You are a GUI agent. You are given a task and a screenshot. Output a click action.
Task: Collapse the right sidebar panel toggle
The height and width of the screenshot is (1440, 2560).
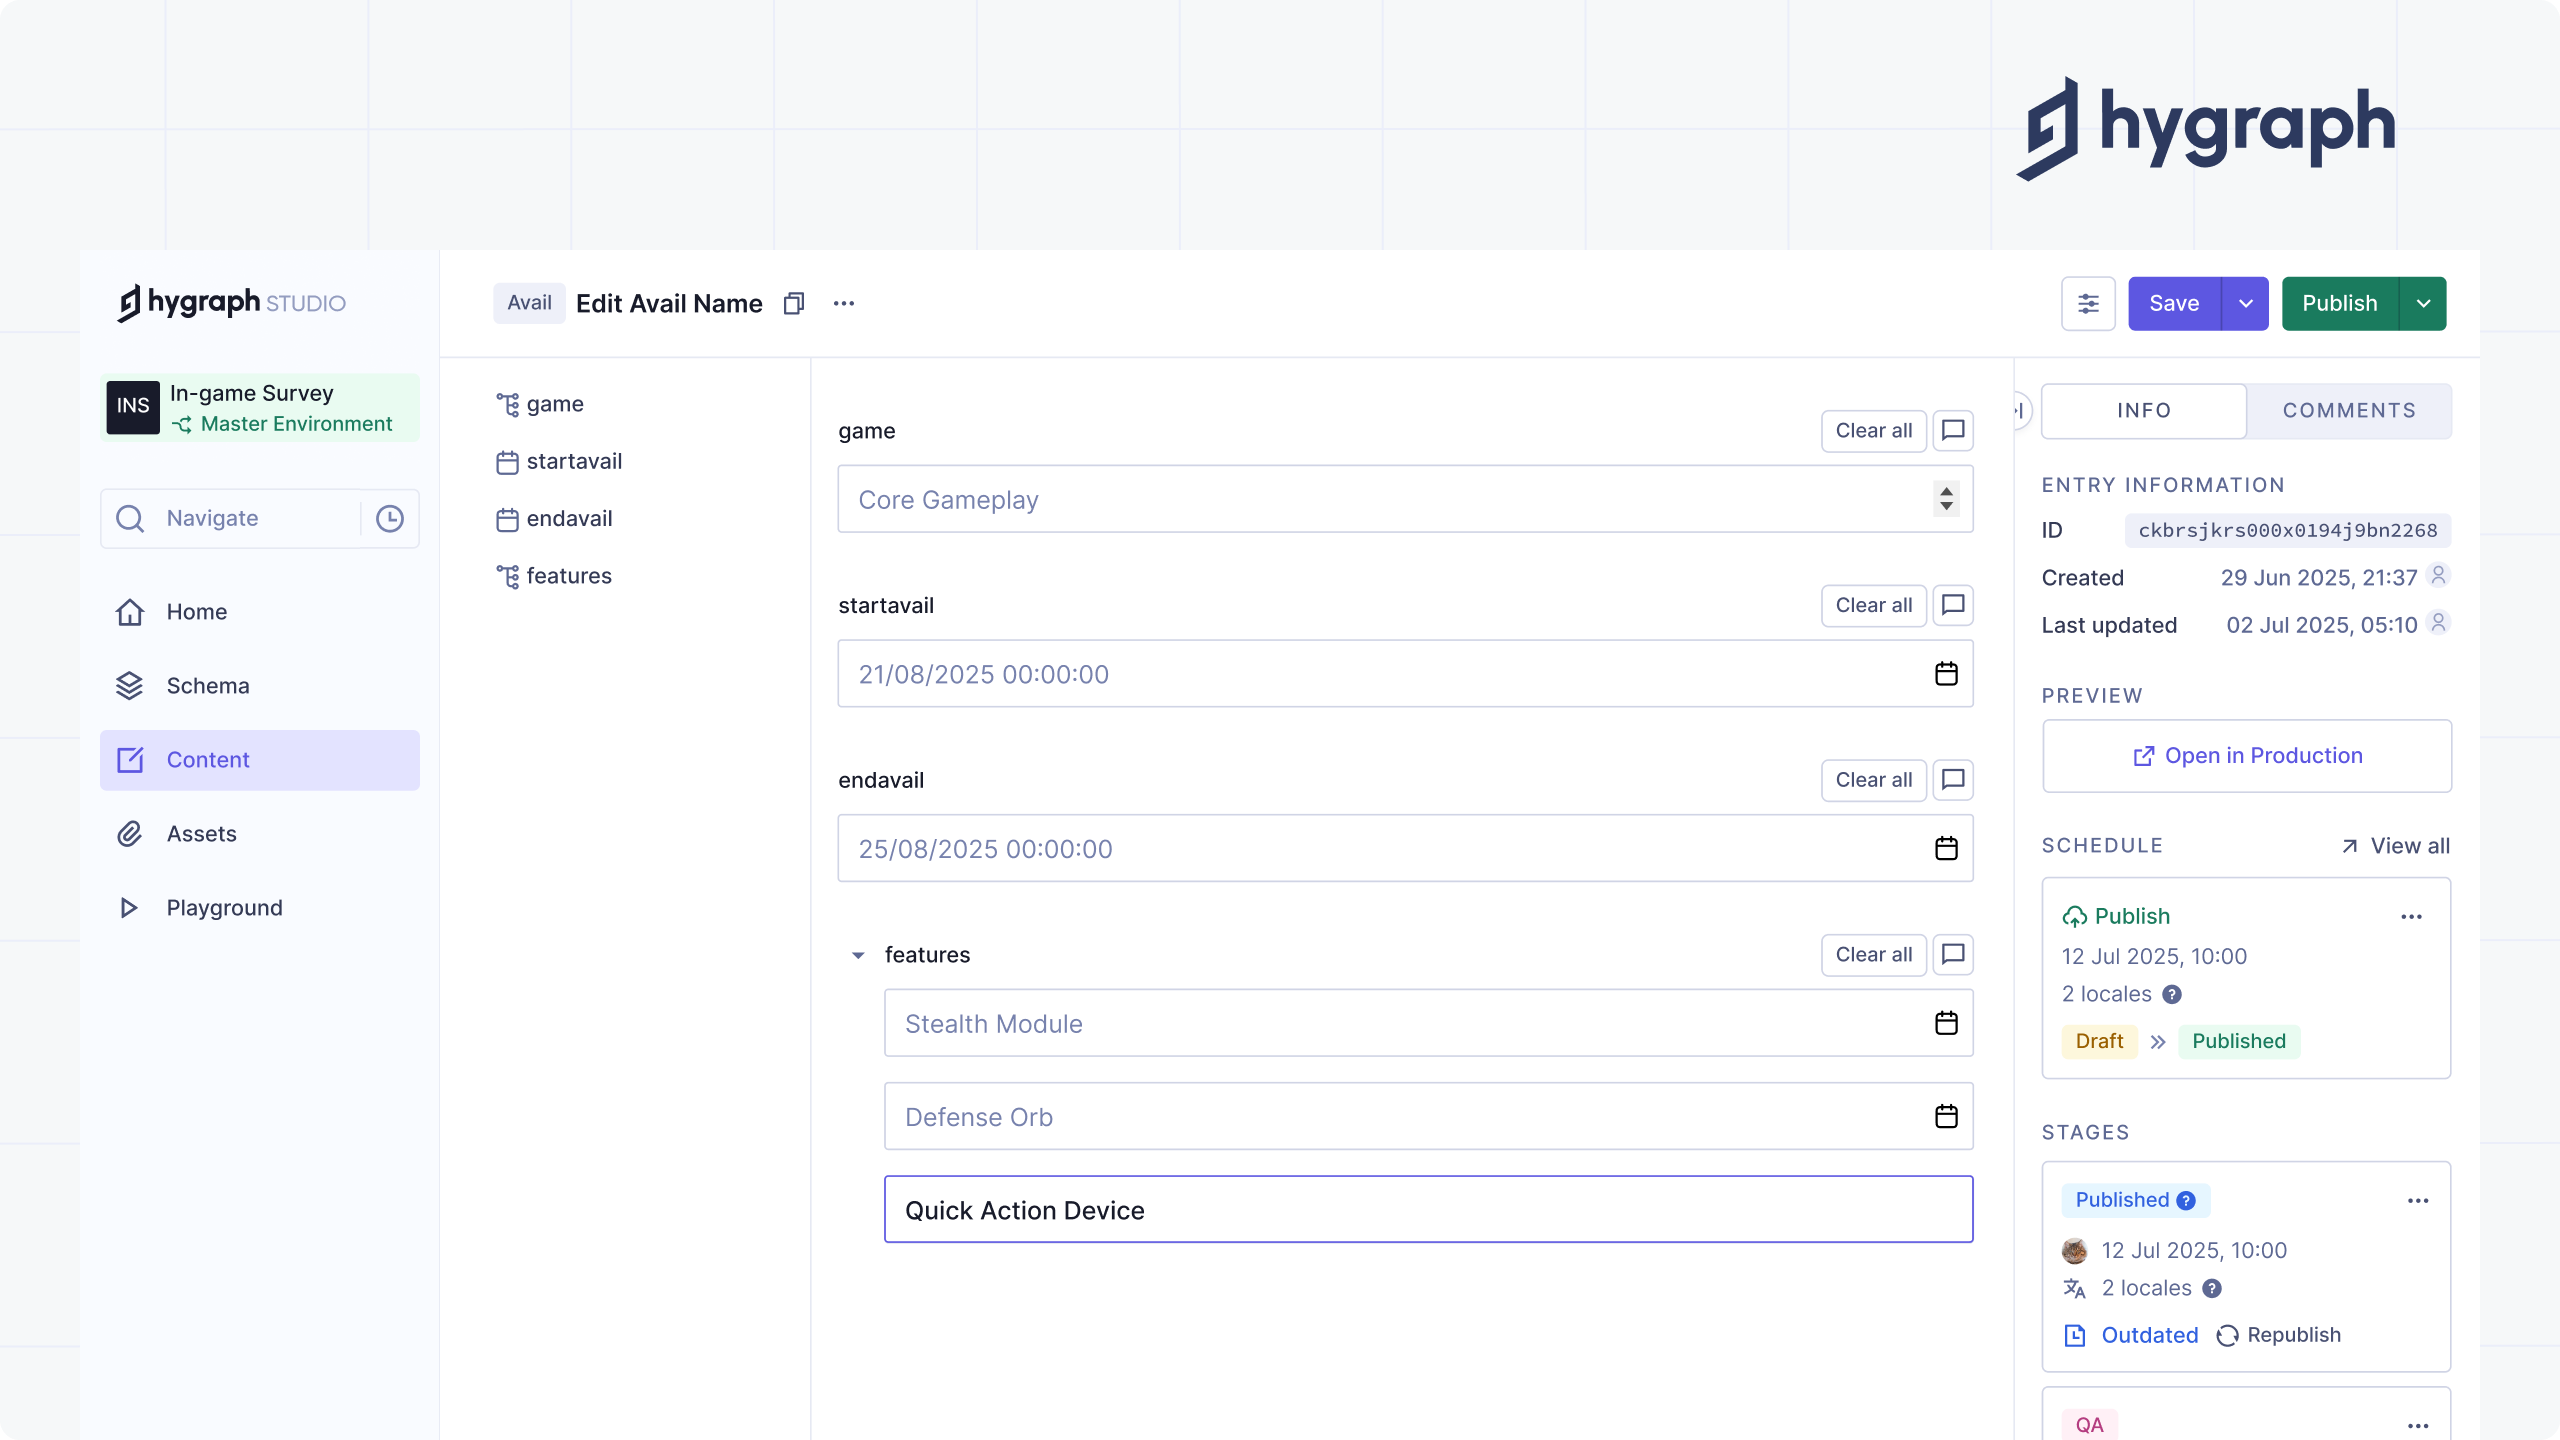pos(2020,410)
